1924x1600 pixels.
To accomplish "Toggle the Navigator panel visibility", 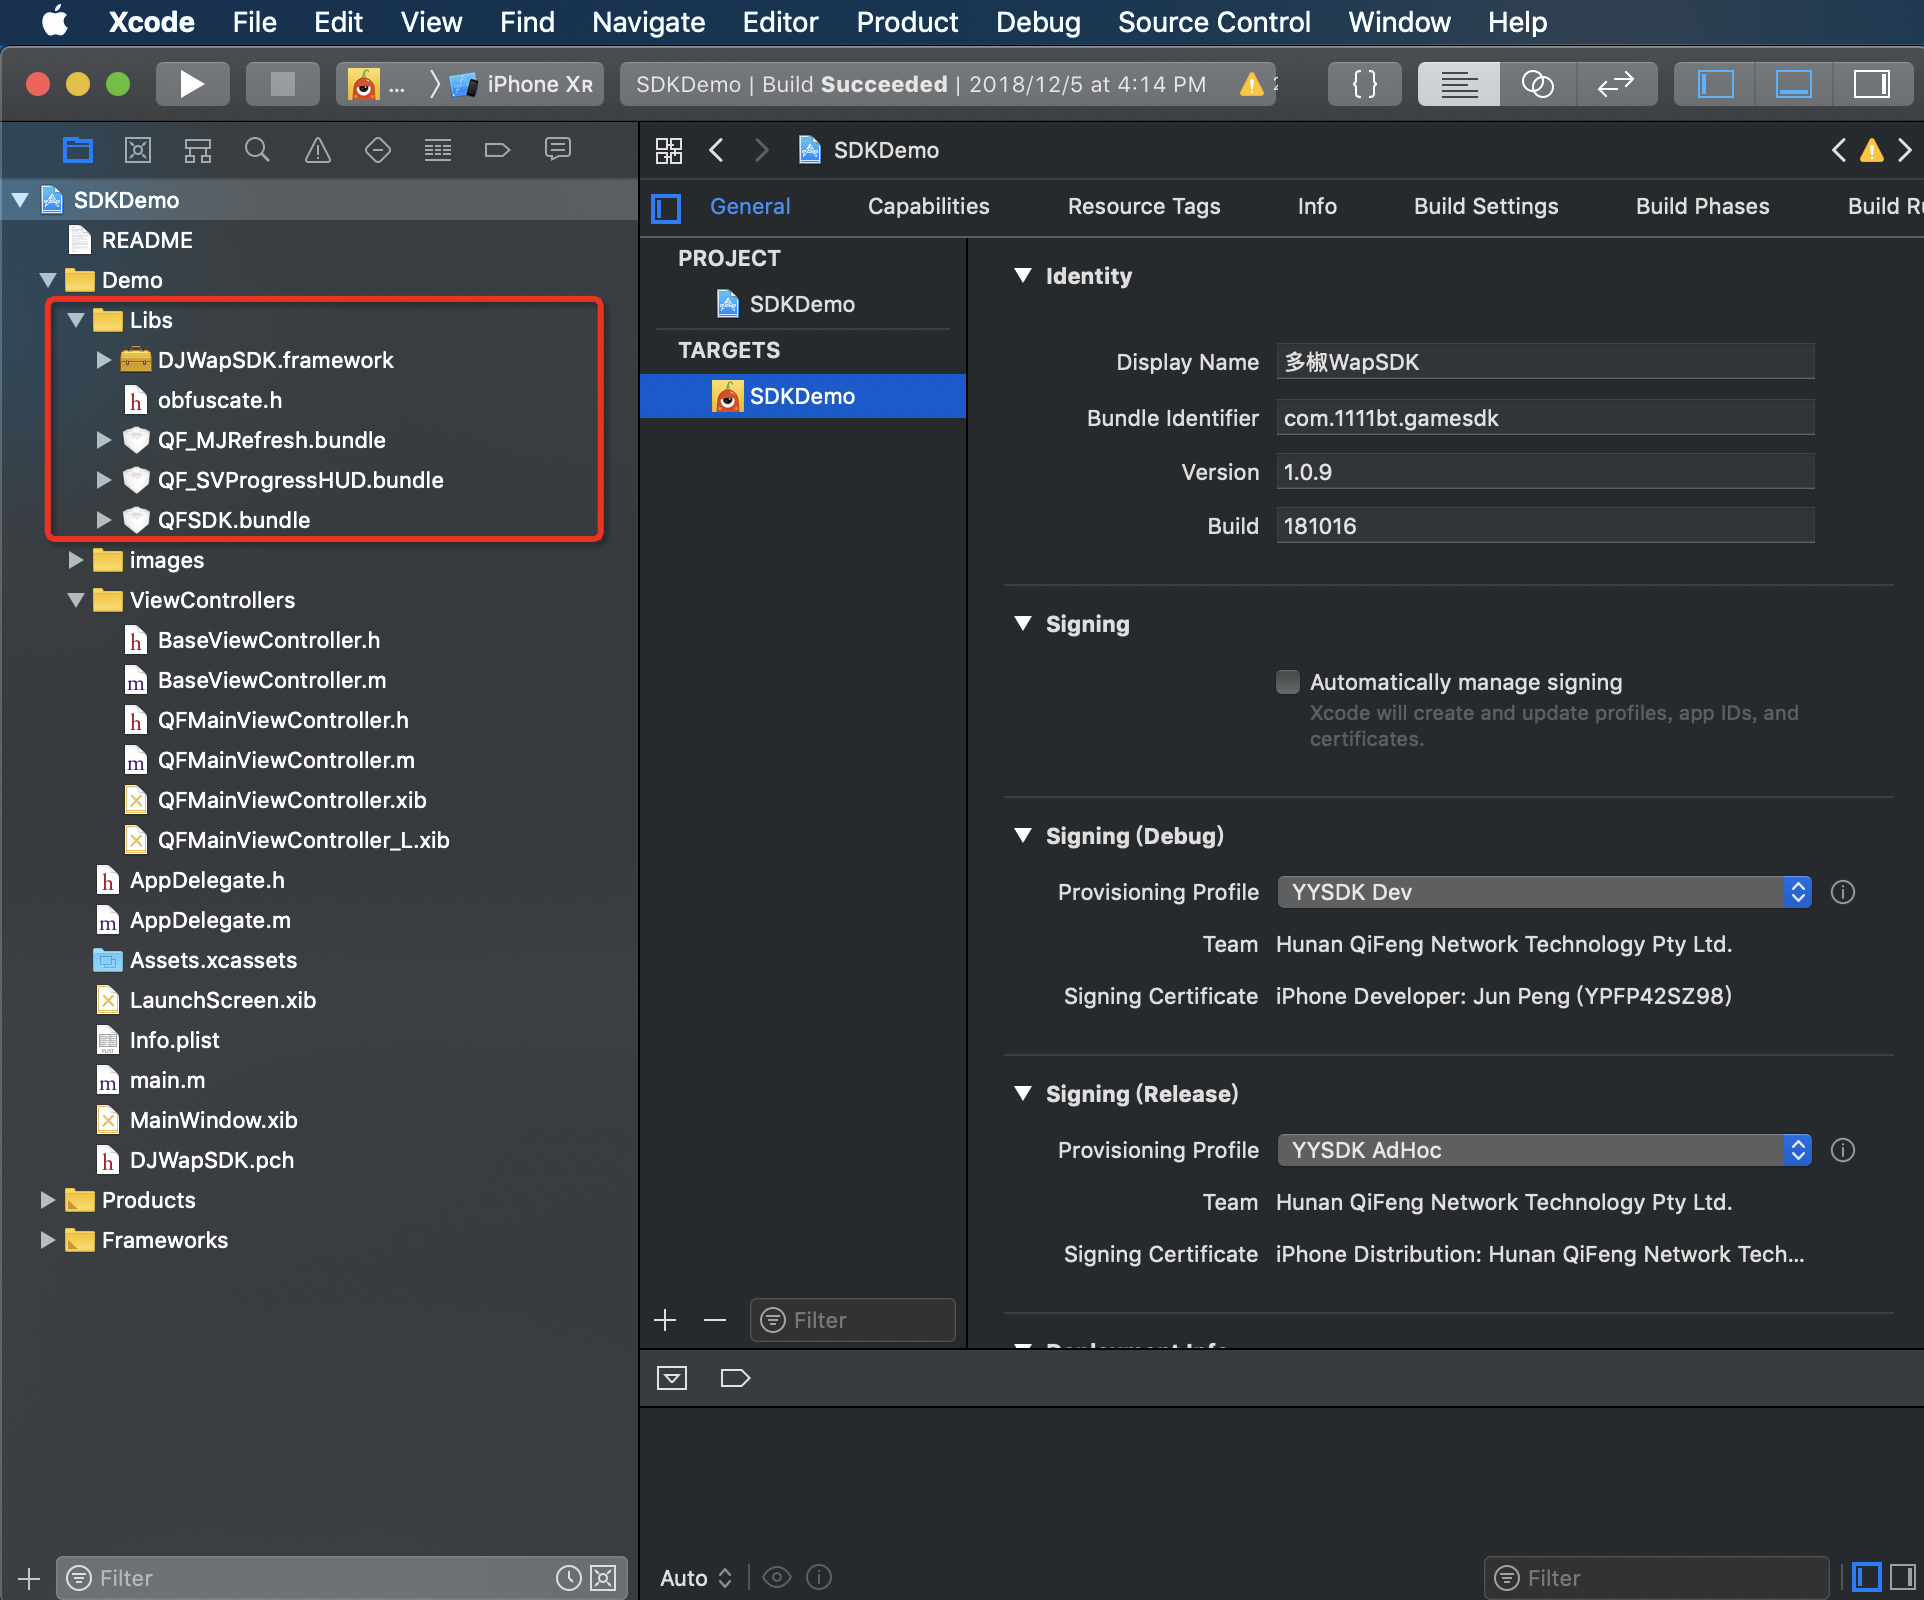I will tap(1716, 84).
